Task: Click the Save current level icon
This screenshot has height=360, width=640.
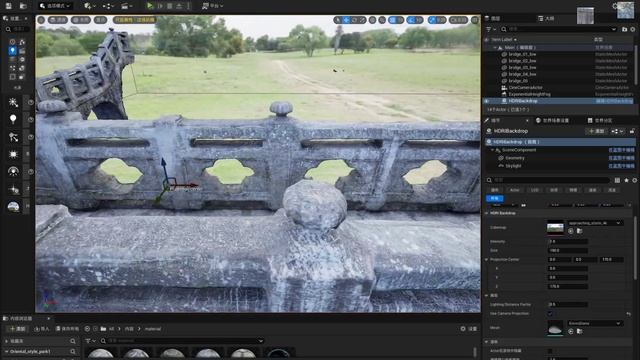Action: pyautogui.click(x=9, y=6)
